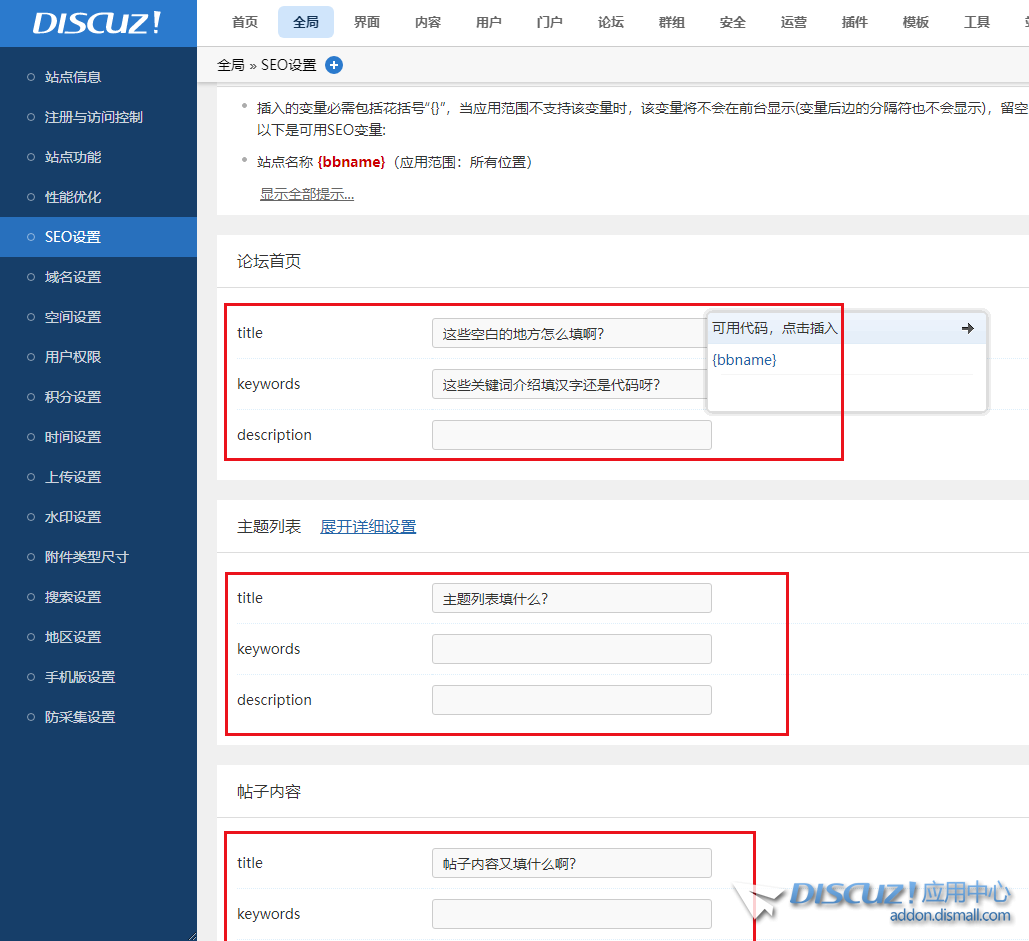Open 防采集设置 in the sidebar
Viewport: 1029px width, 941px height.
click(80, 717)
